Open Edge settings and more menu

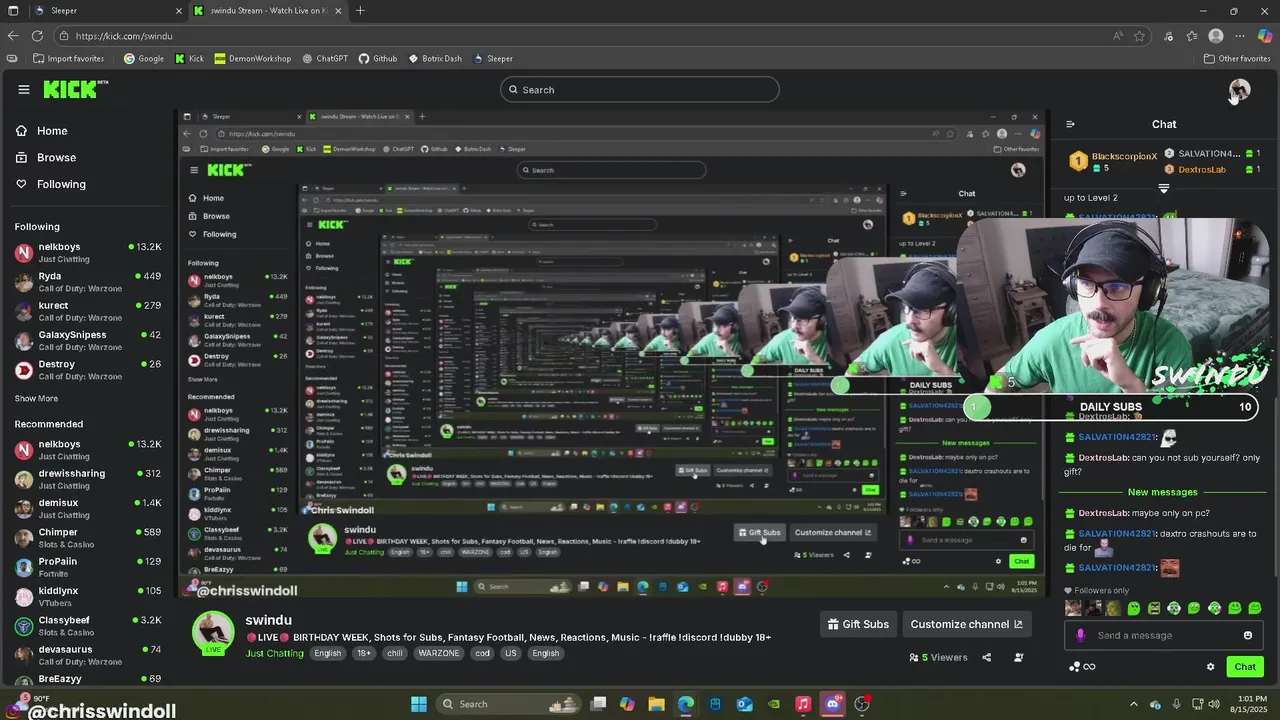1240,36
